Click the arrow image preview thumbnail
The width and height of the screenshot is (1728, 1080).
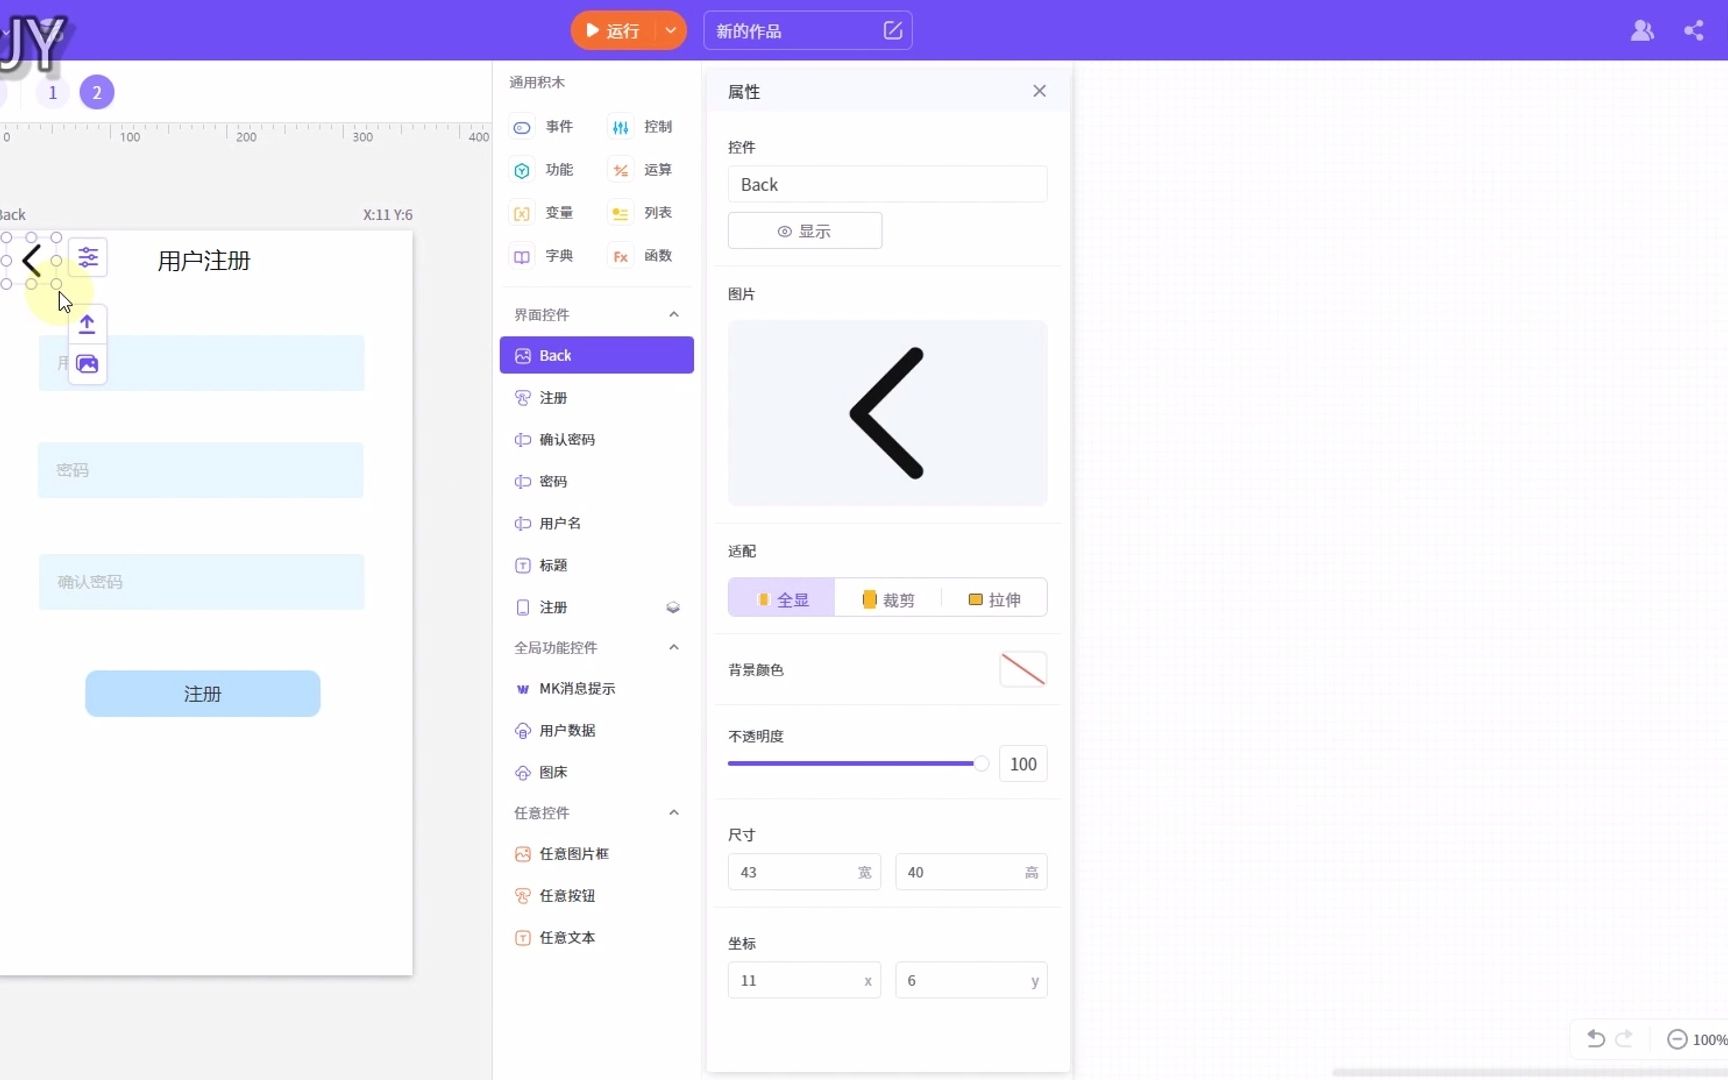(888, 413)
